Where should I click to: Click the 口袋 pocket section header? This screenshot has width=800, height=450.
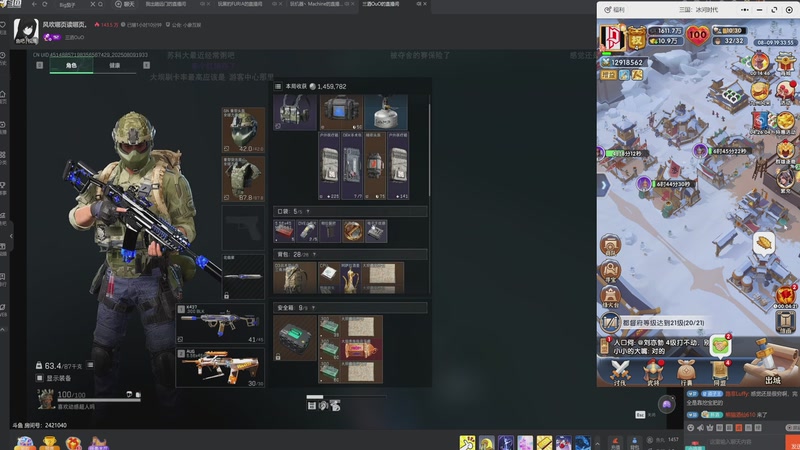tap(351, 211)
